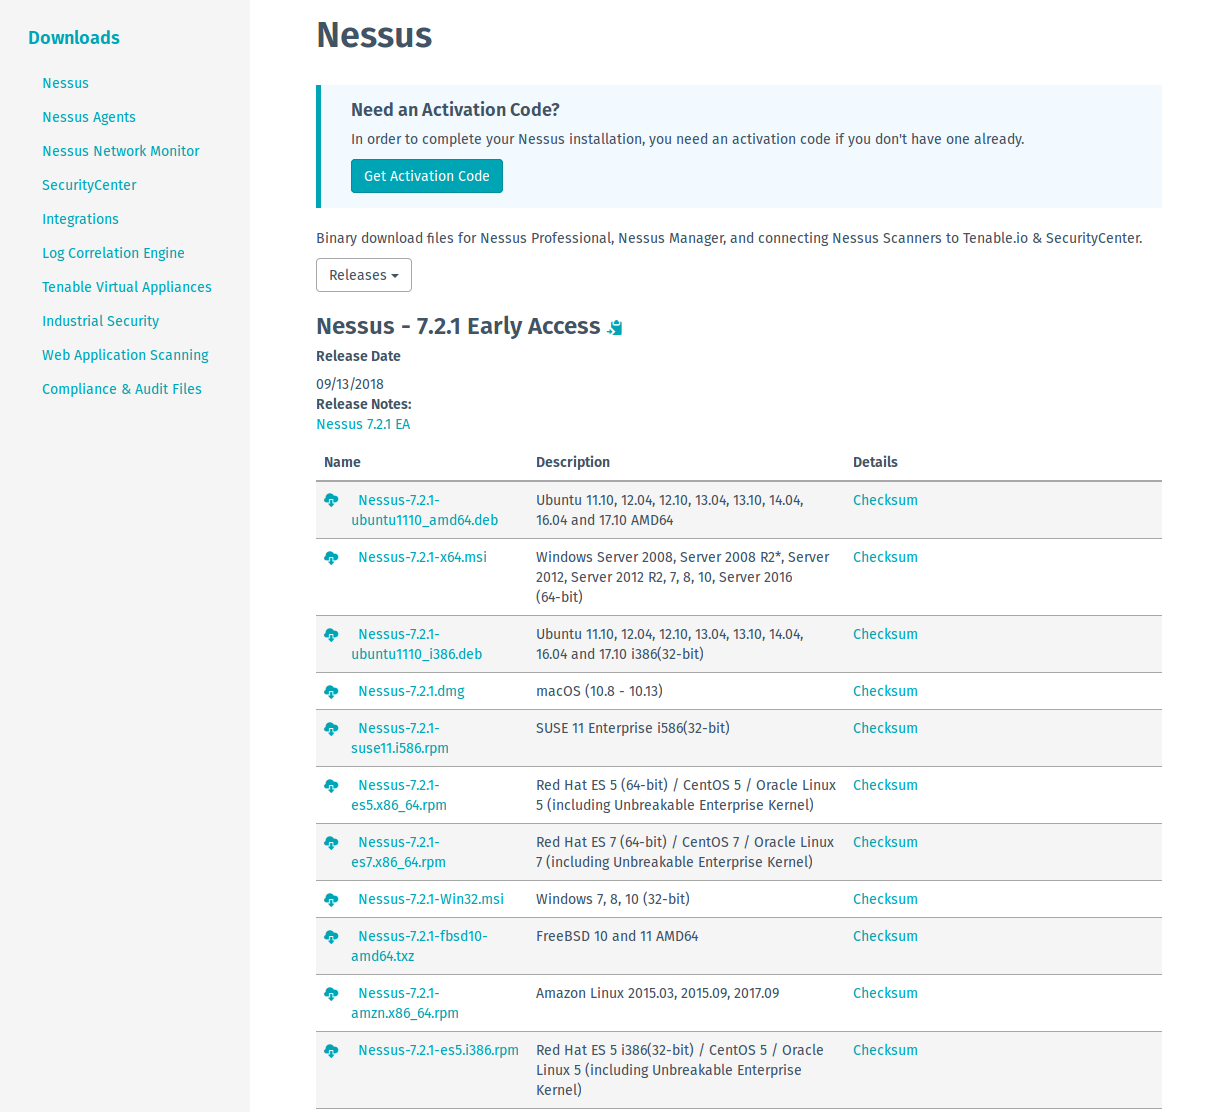
Task: Download Nessus-7.2.1.dmg file link
Action: tap(411, 691)
